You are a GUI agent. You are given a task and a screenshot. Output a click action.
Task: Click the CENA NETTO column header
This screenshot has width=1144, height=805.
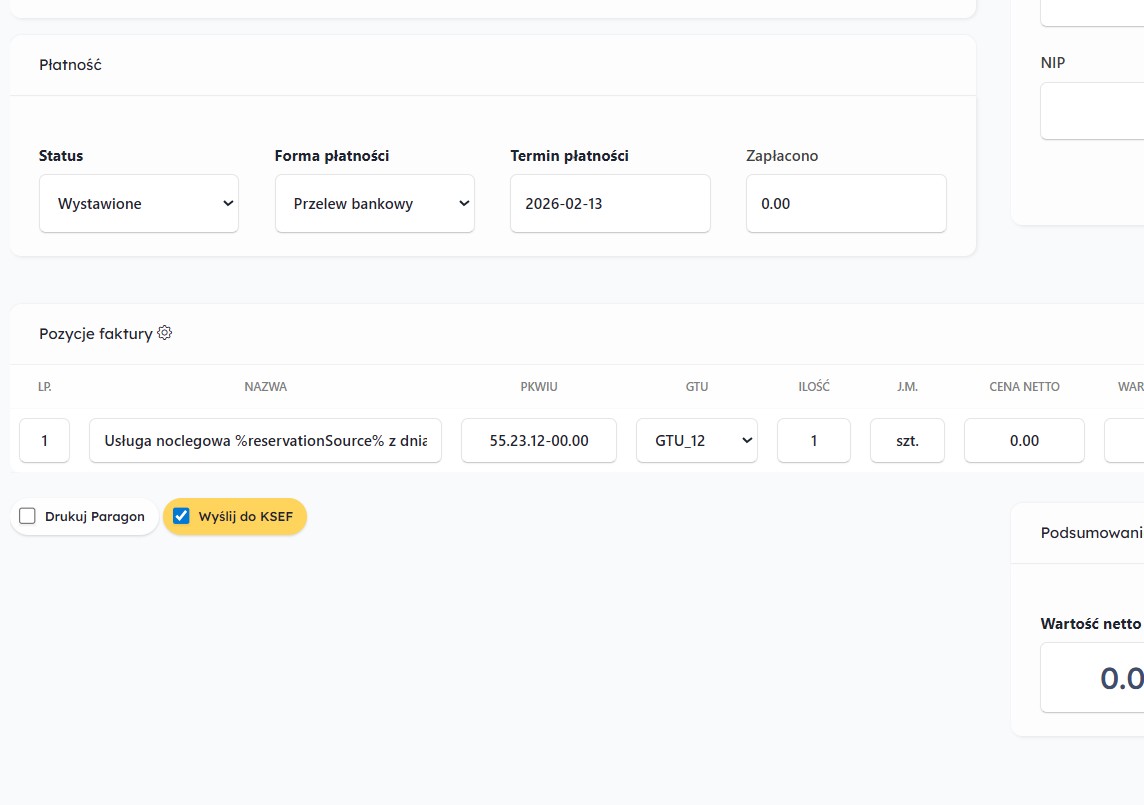click(x=1024, y=386)
